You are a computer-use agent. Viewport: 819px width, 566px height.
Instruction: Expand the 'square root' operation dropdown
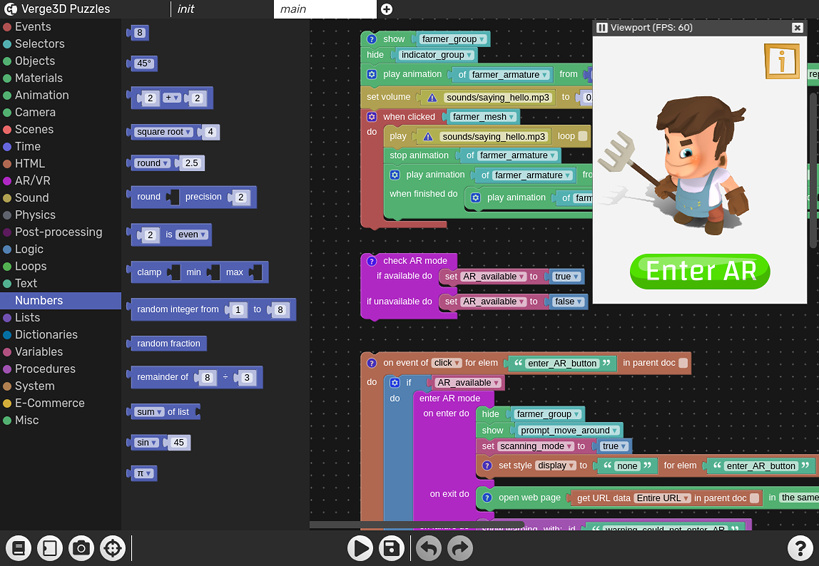[163, 132]
